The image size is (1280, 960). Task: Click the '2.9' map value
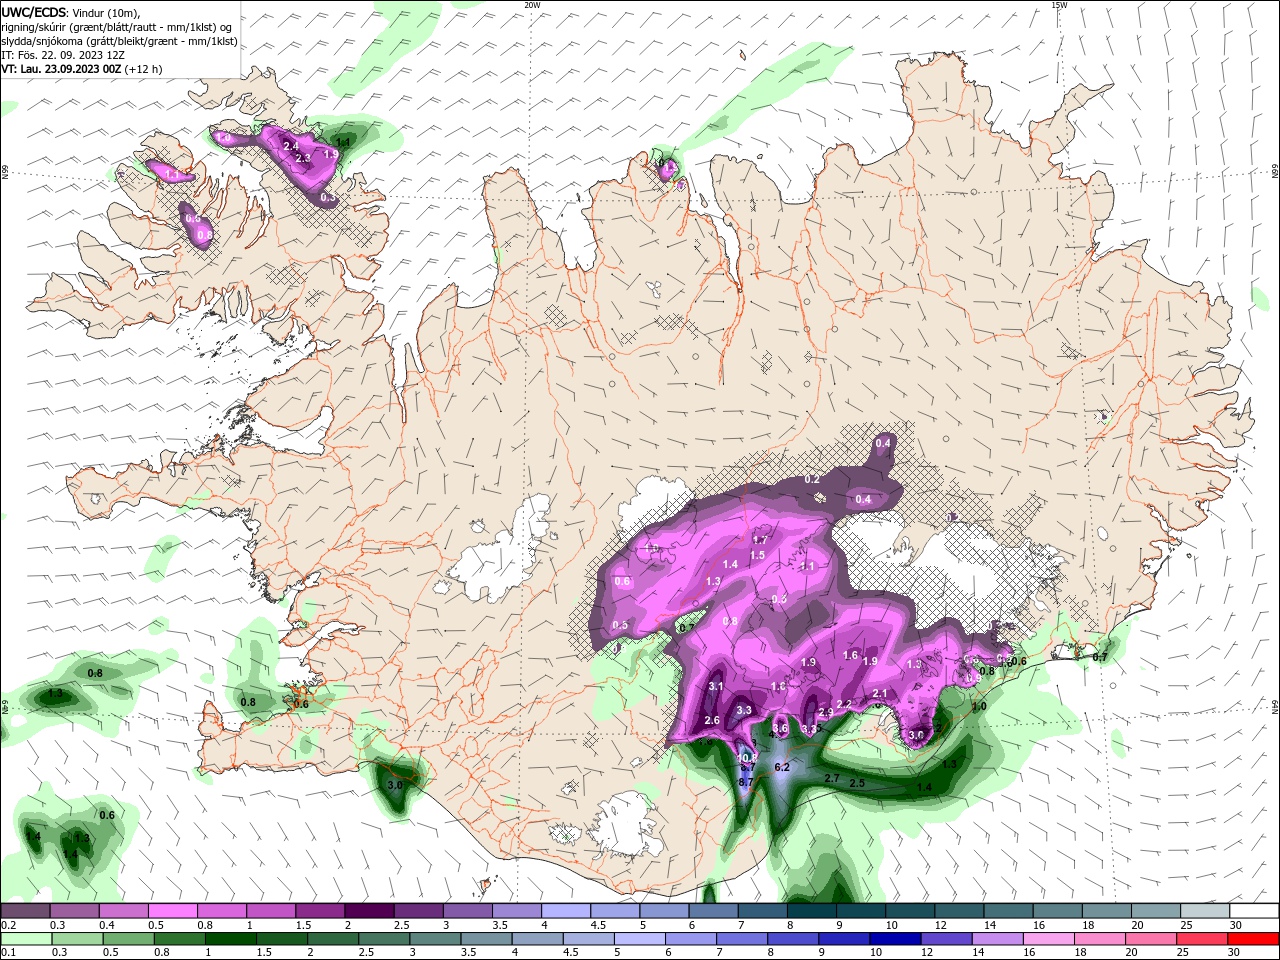point(826,712)
